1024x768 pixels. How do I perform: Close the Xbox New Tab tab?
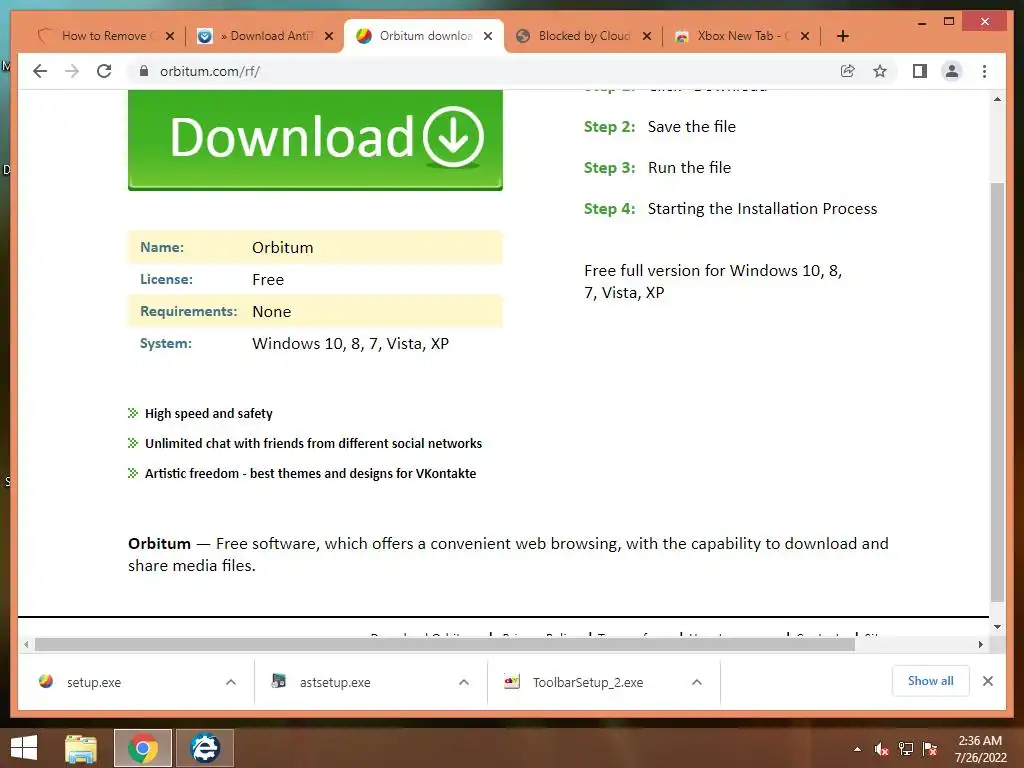[805, 36]
